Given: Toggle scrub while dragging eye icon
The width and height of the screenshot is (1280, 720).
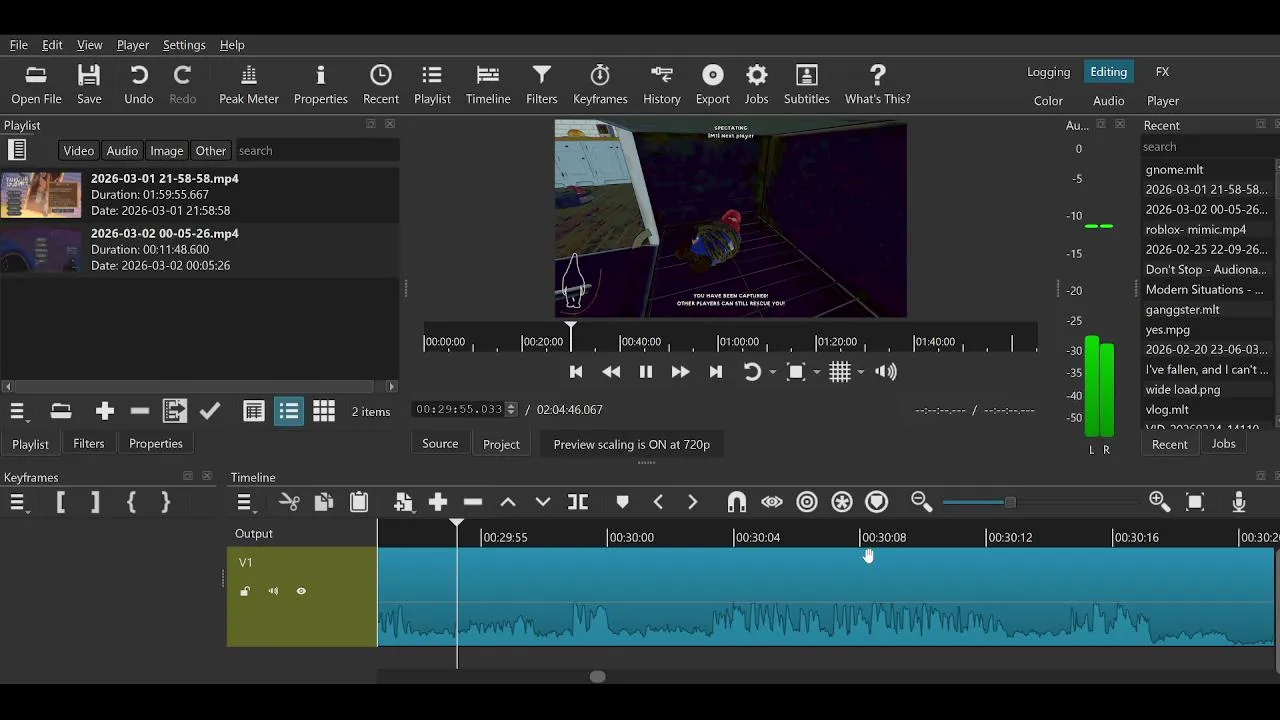Looking at the screenshot, I should [772, 502].
